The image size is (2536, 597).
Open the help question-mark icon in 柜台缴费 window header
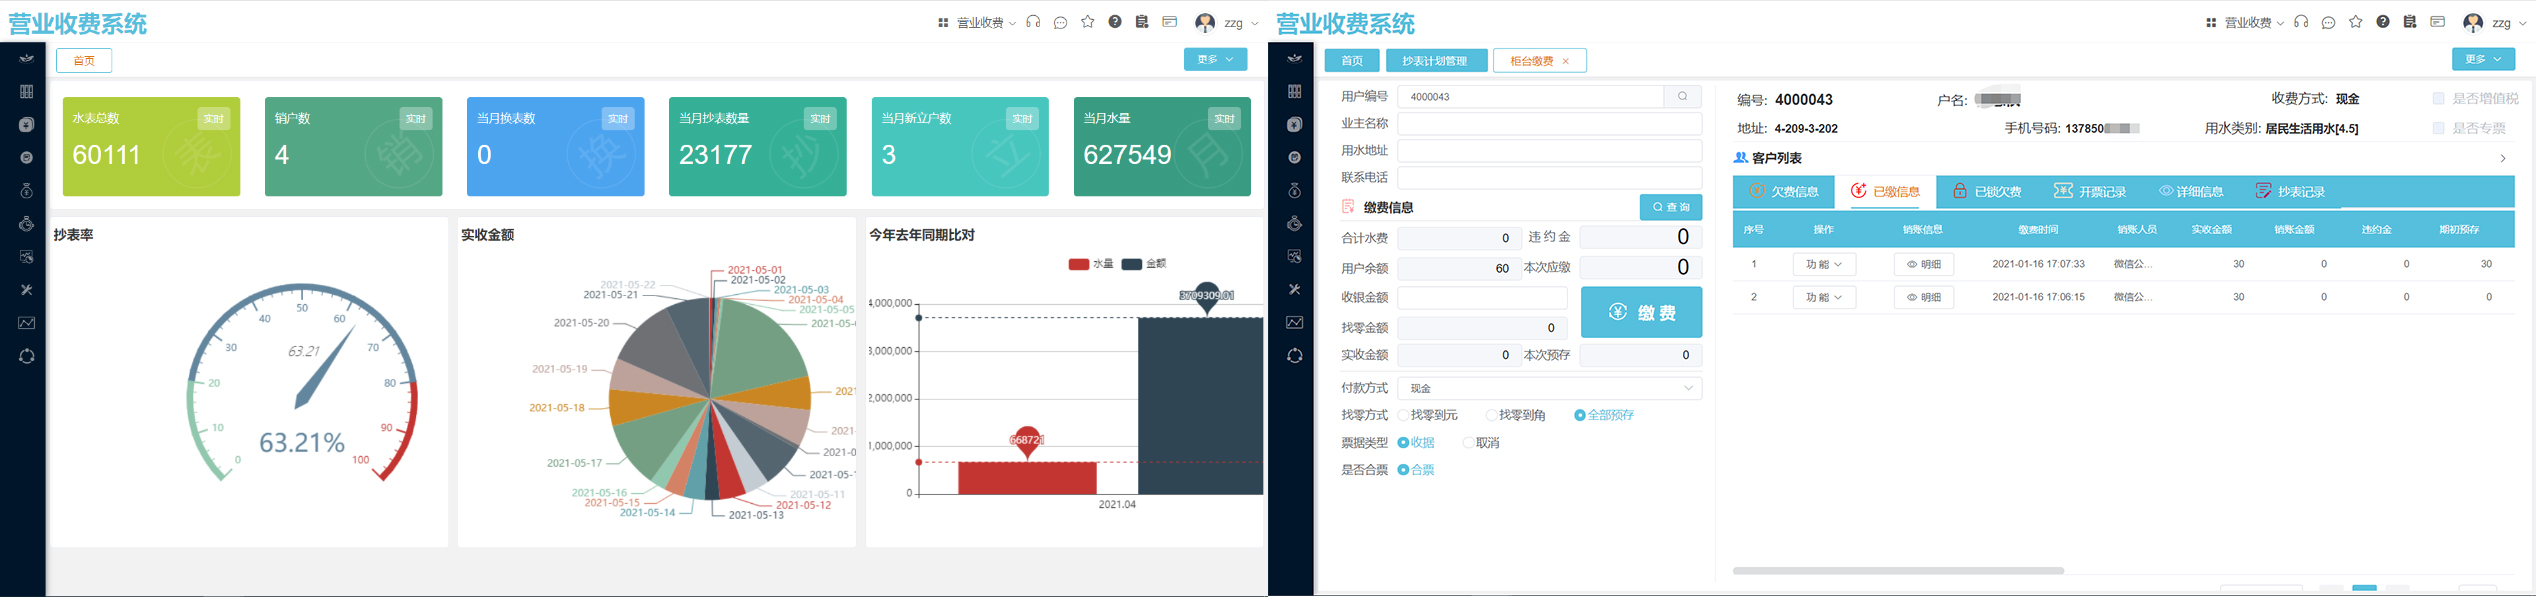(2383, 22)
